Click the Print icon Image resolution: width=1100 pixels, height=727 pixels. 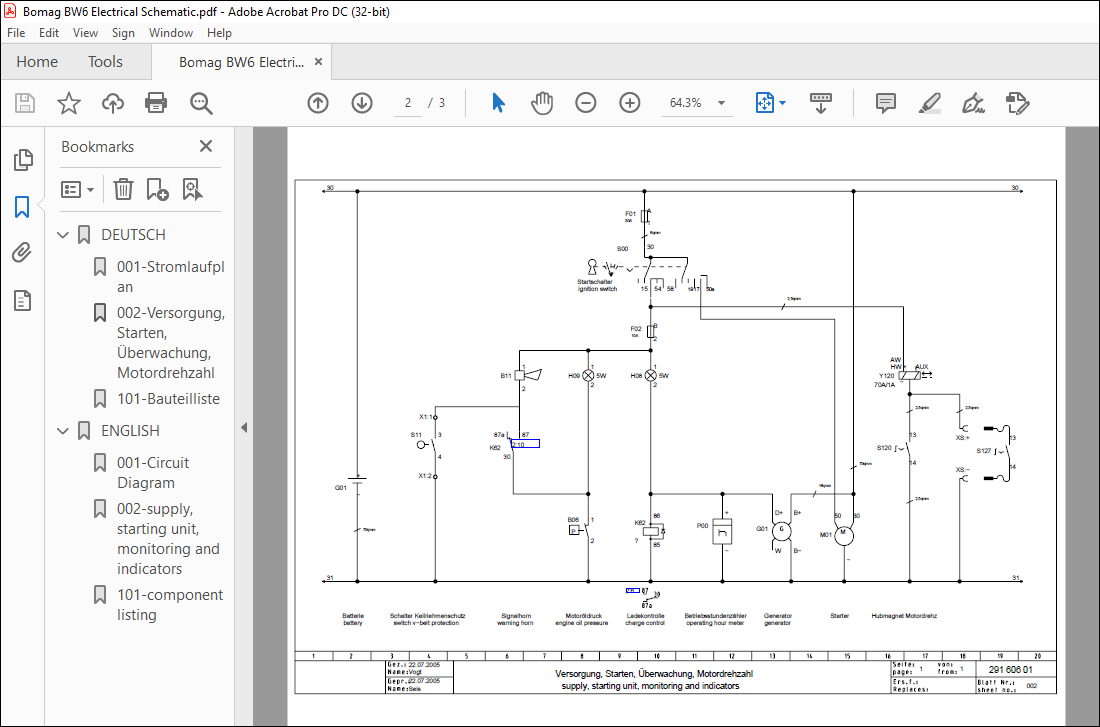pos(156,103)
